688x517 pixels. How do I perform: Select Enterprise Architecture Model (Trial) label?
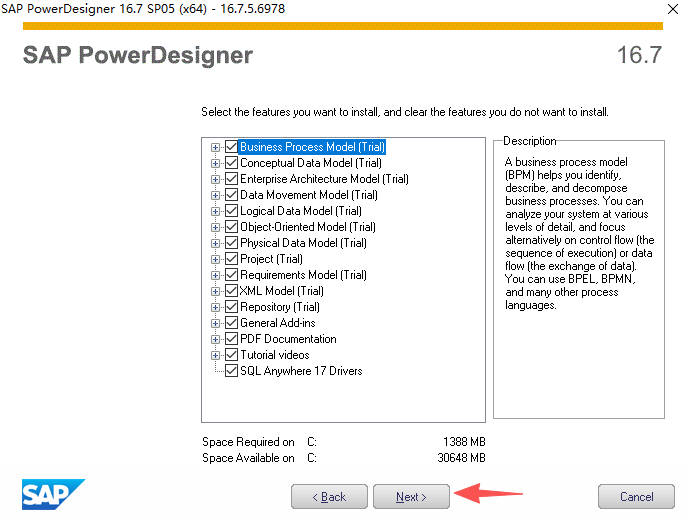pyautogui.click(x=324, y=179)
